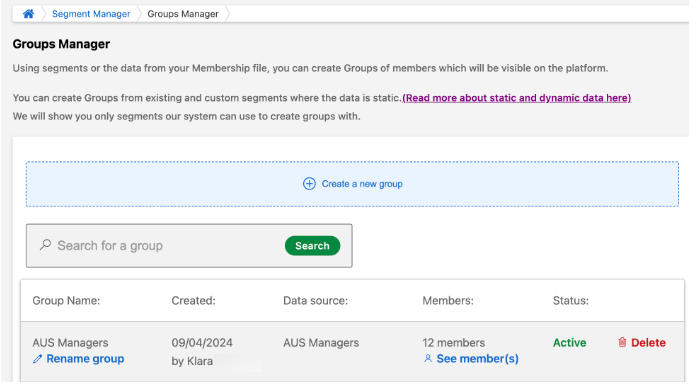The height and width of the screenshot is (384, 689).
Task: Click the Active status label
Action: point(569,343)
